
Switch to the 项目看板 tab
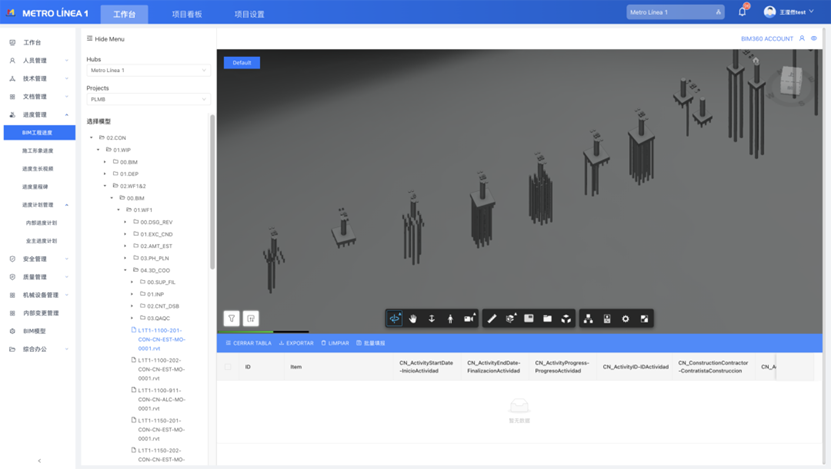click(x=187, y=14)
